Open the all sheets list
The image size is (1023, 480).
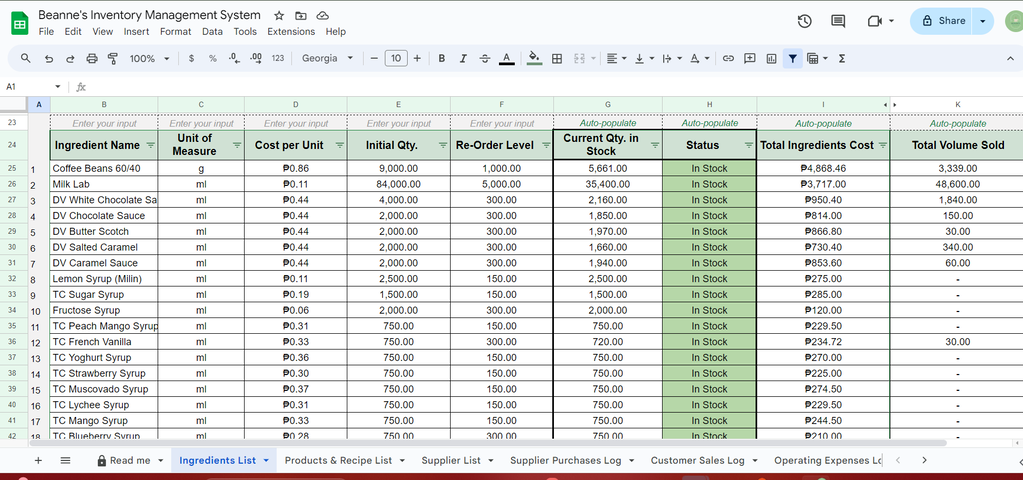pyautogui.click(x=65, y=460)
